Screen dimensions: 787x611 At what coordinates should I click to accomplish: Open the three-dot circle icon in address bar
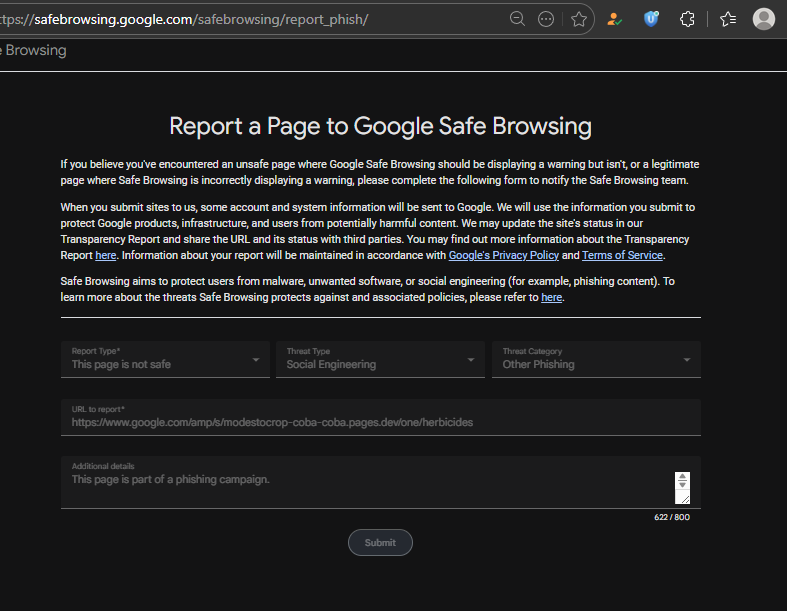click(x=546, y=19)
